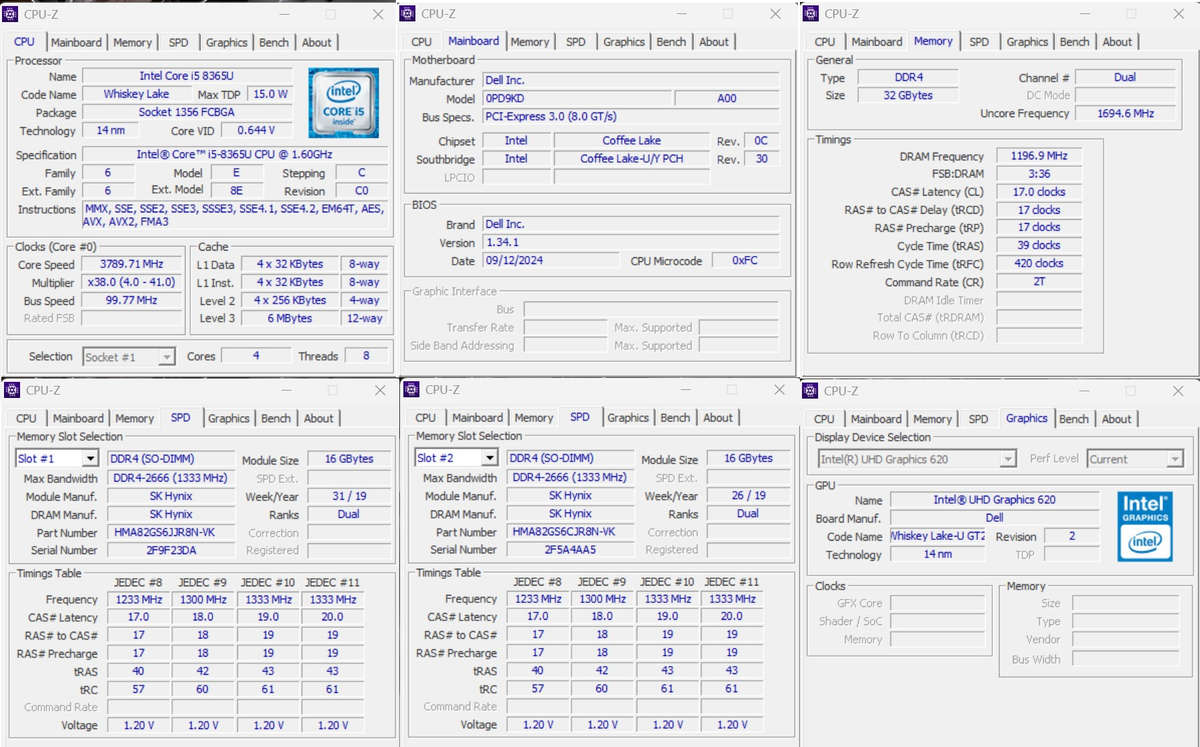Switch to Bench tab in the processor window
The width and height of the screenshot is (1200, 747).
pos(274,42)
